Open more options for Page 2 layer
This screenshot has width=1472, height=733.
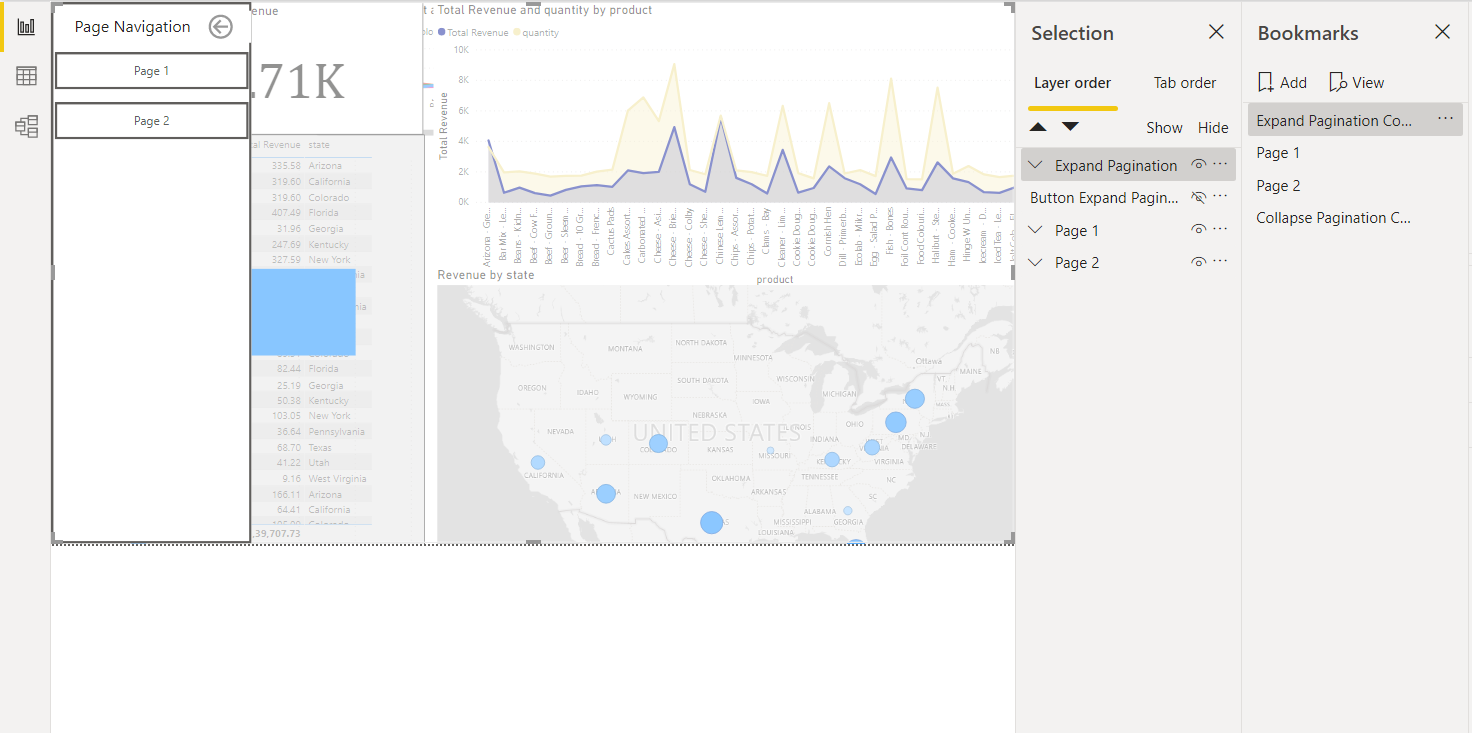point(1220,262)
